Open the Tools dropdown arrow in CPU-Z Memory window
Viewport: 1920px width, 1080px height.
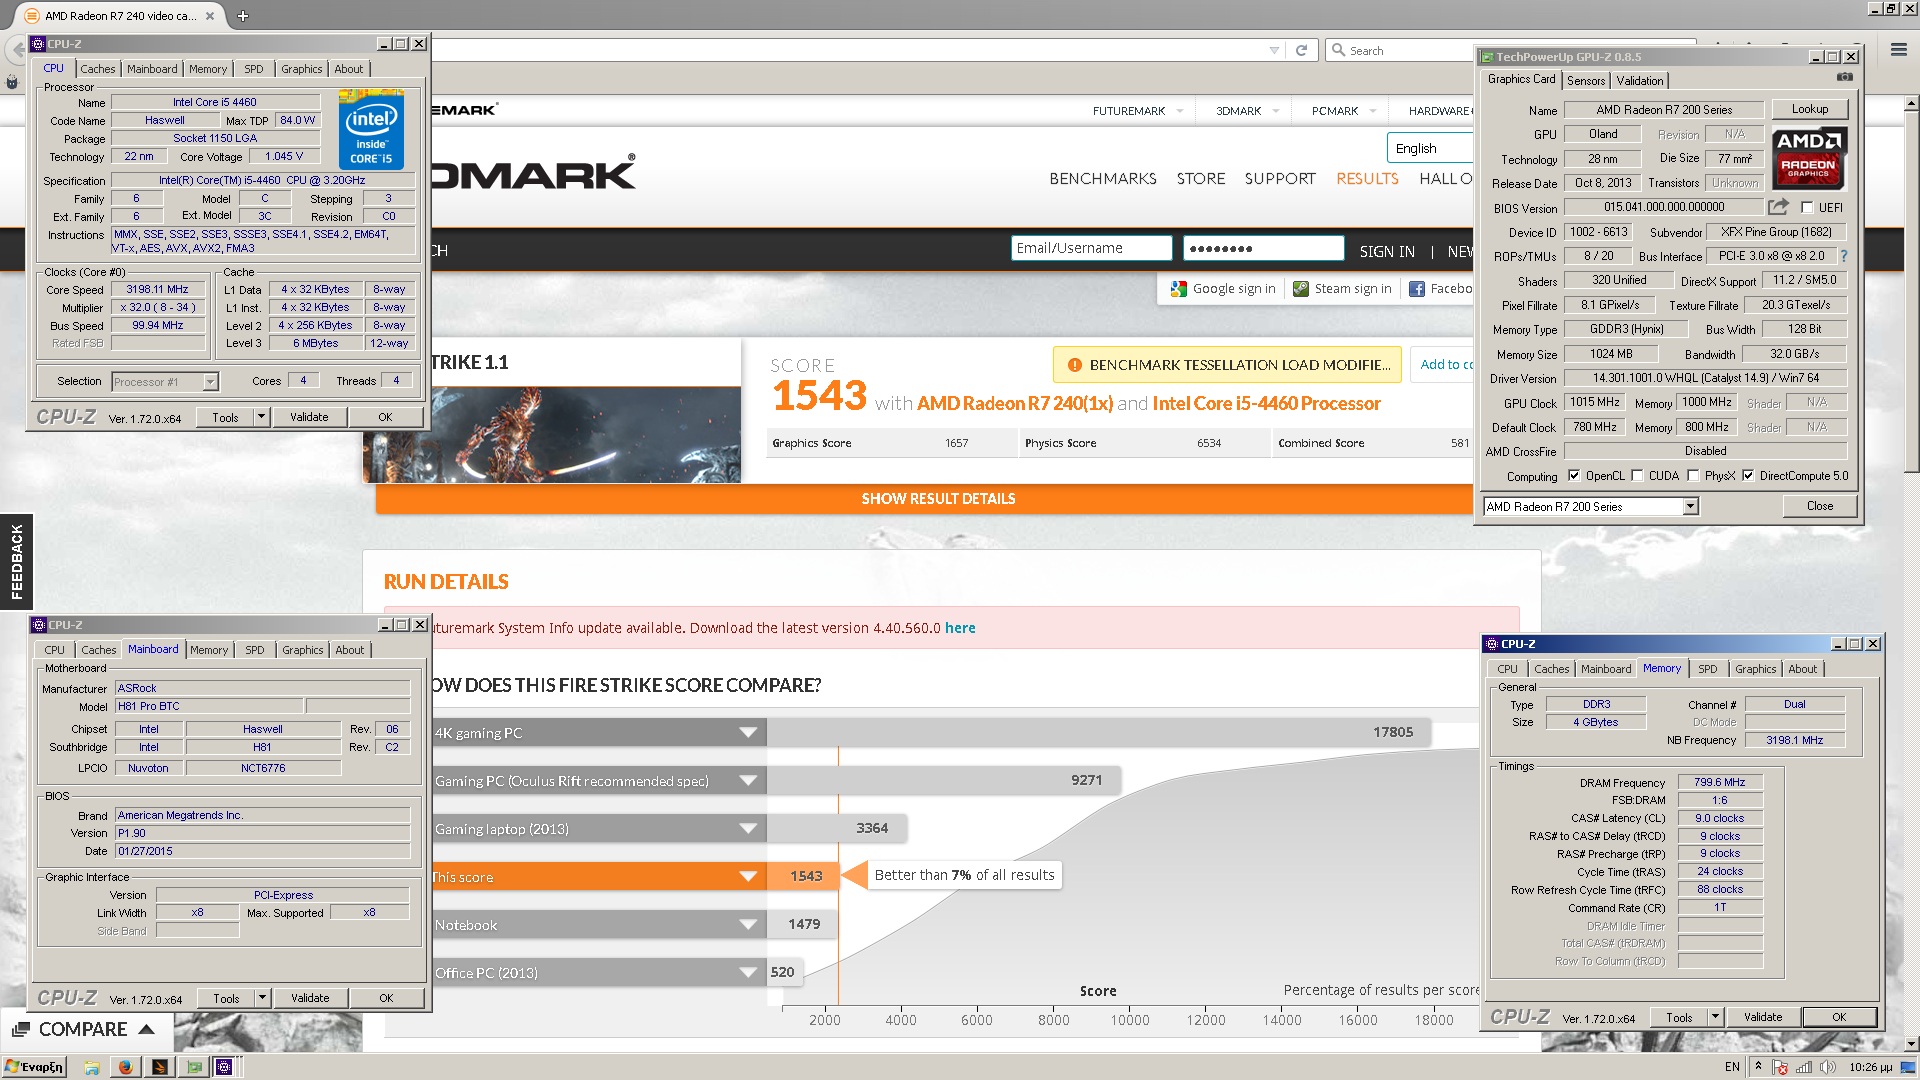1715,1017
